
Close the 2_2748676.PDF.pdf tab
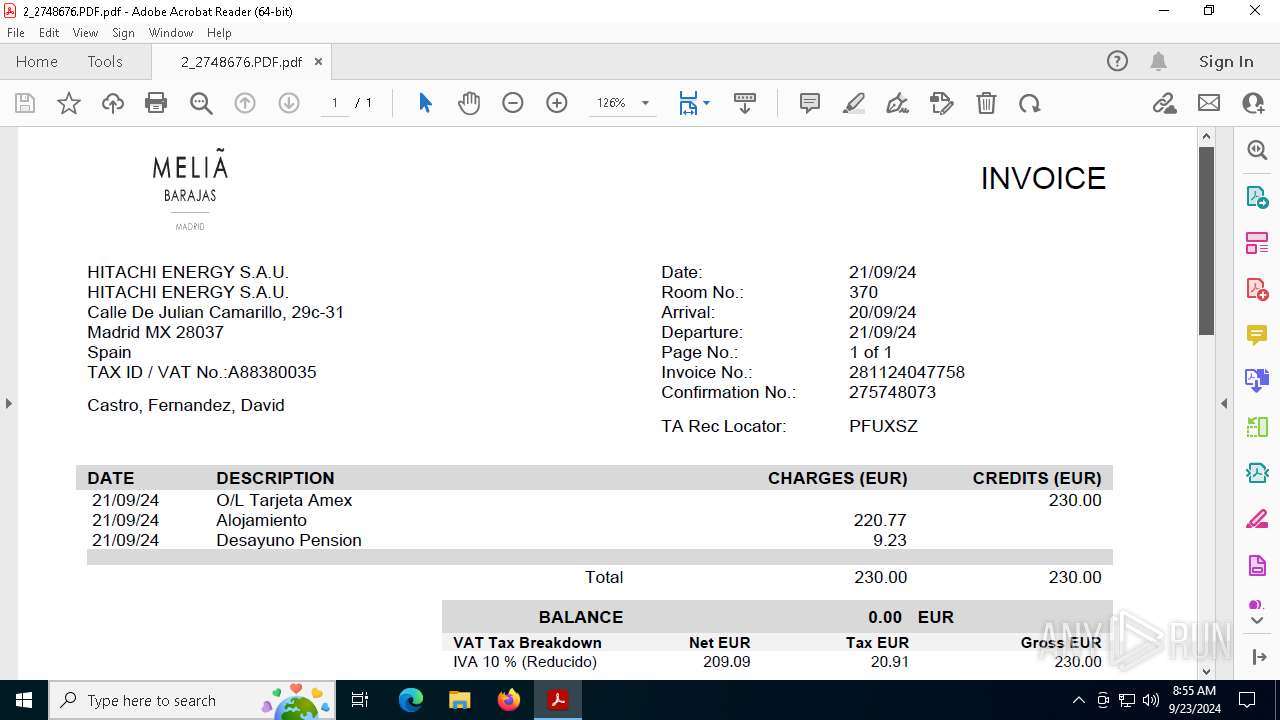(x=318, y=62)
